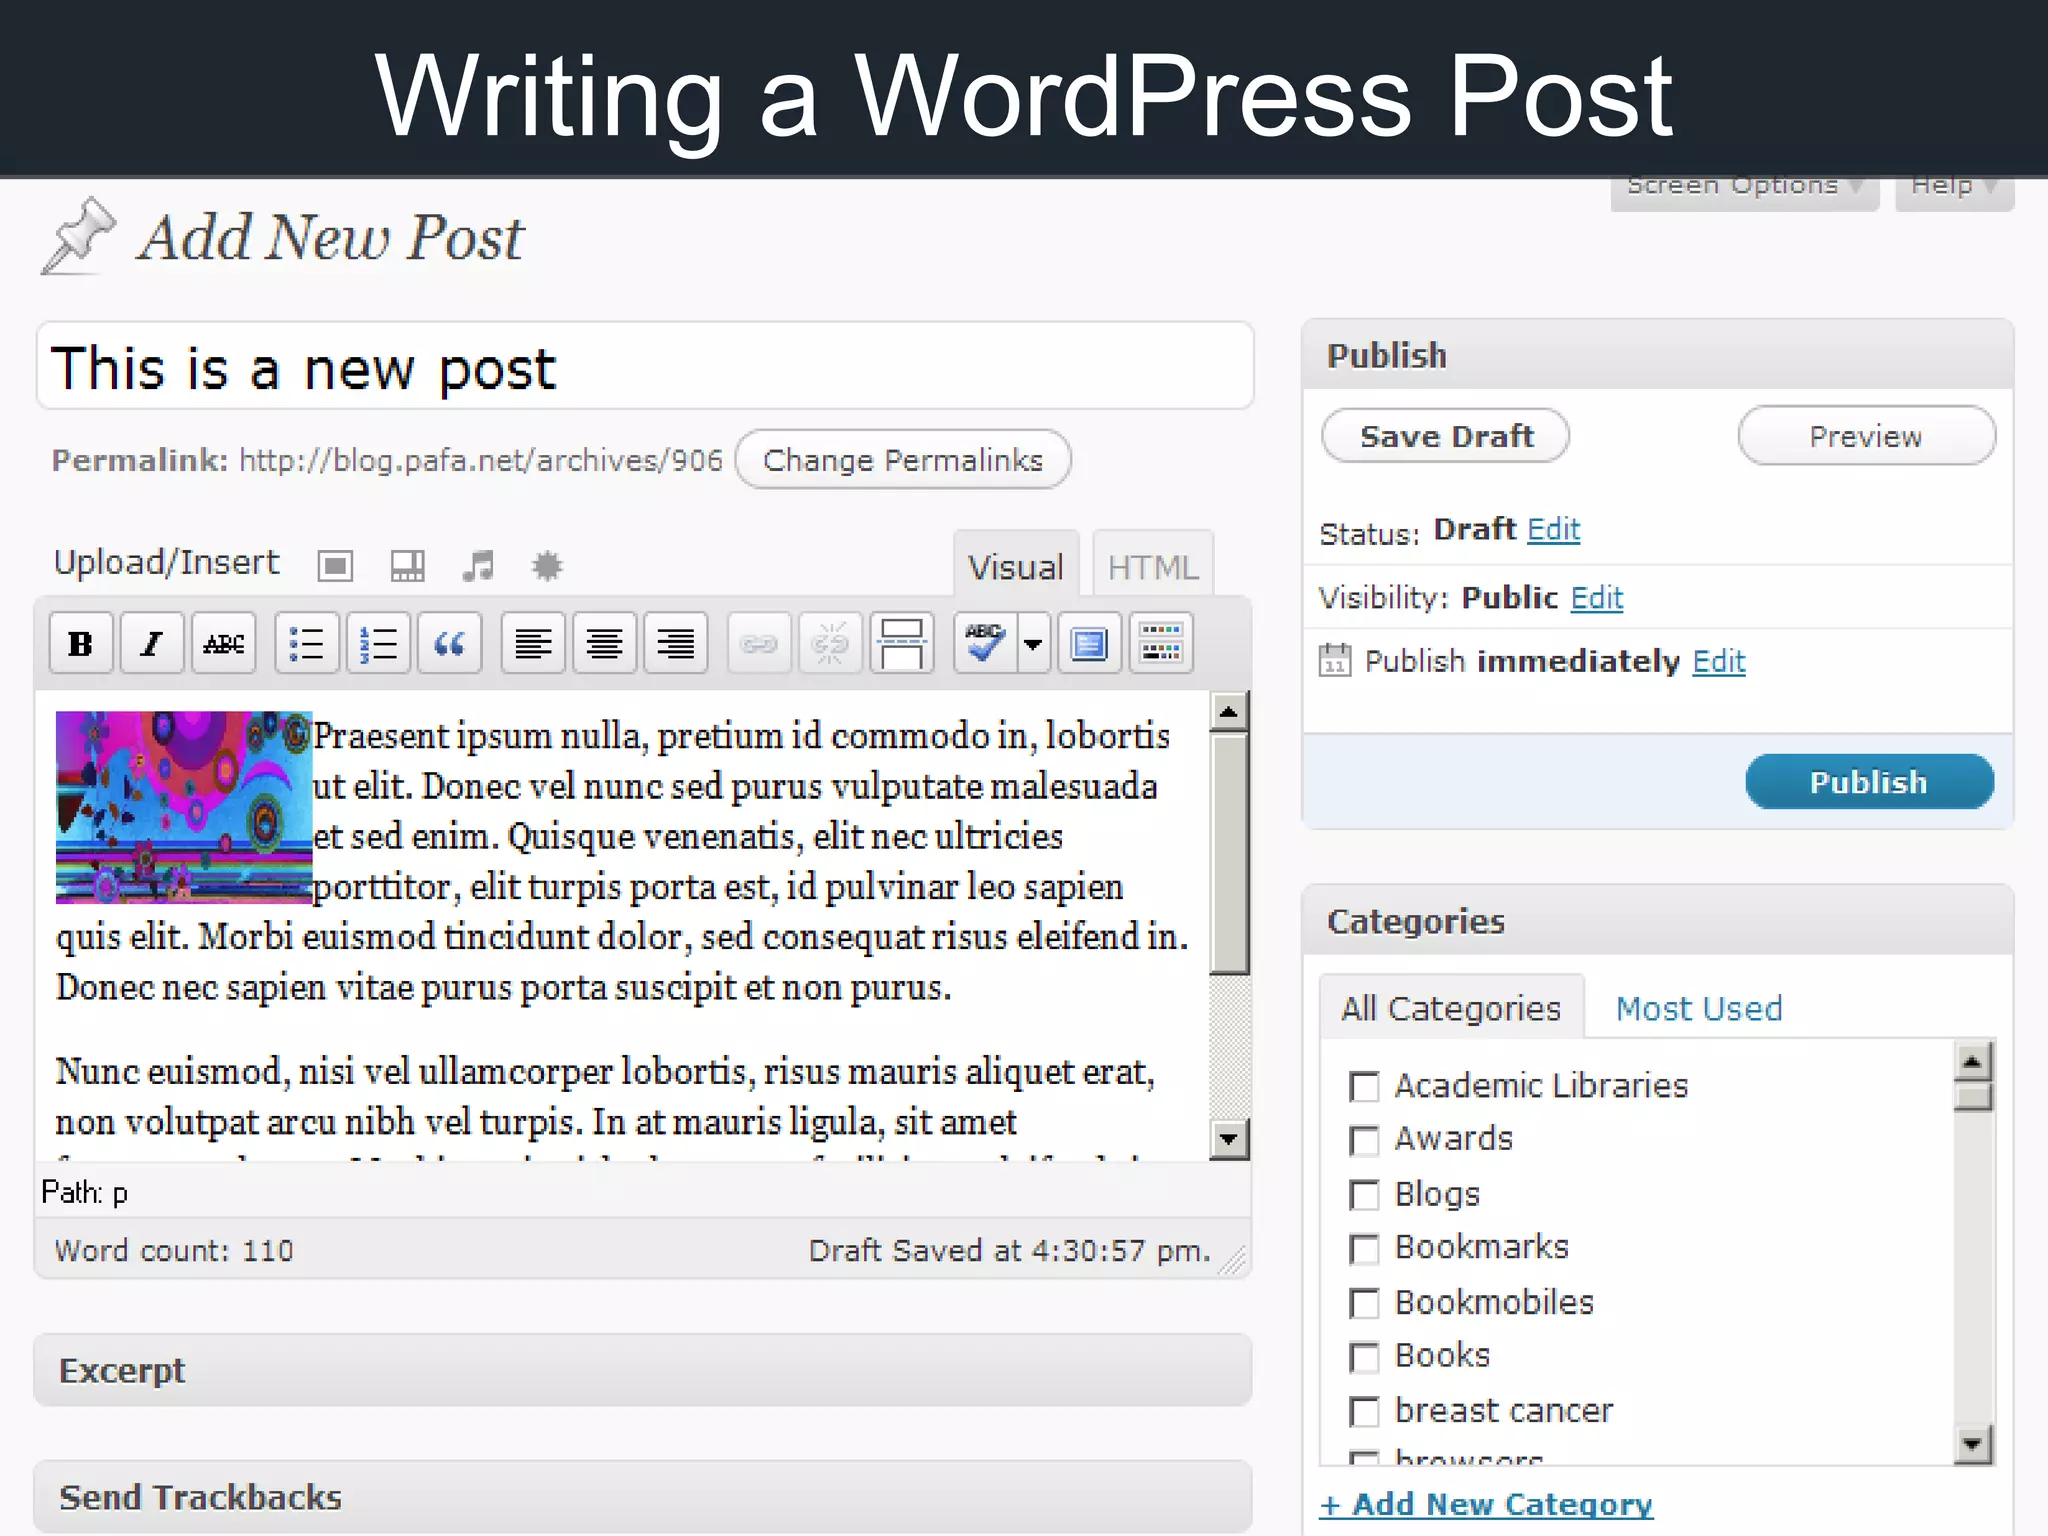Click the categories list scroll down arrow
The height and width of the screenshot is (1536, 2048).
tap(1973, 1444)
